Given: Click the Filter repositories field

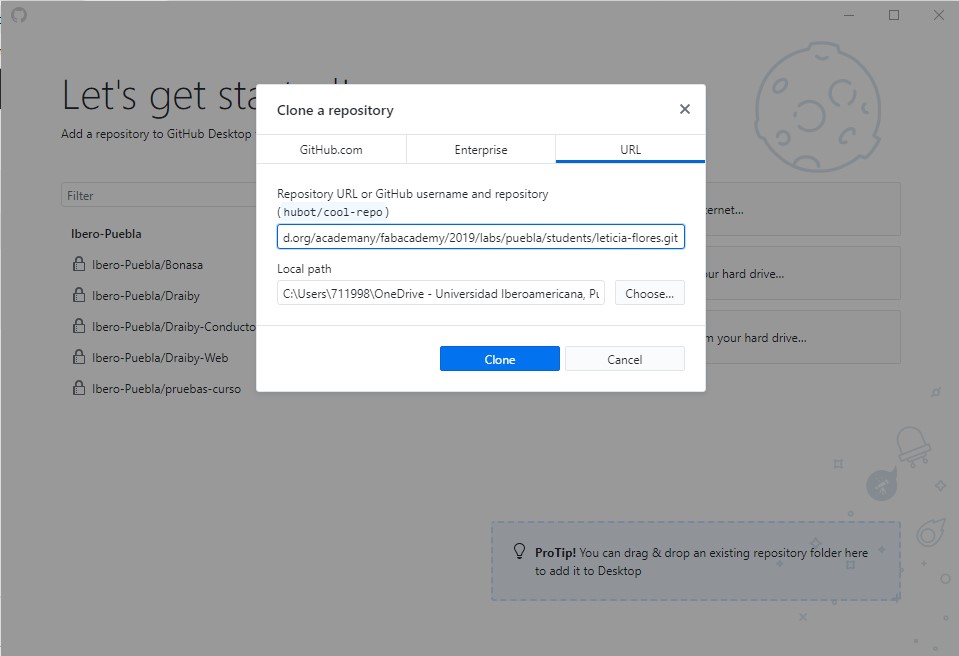Looking at the screenshot, I should [x=159, y=196].
